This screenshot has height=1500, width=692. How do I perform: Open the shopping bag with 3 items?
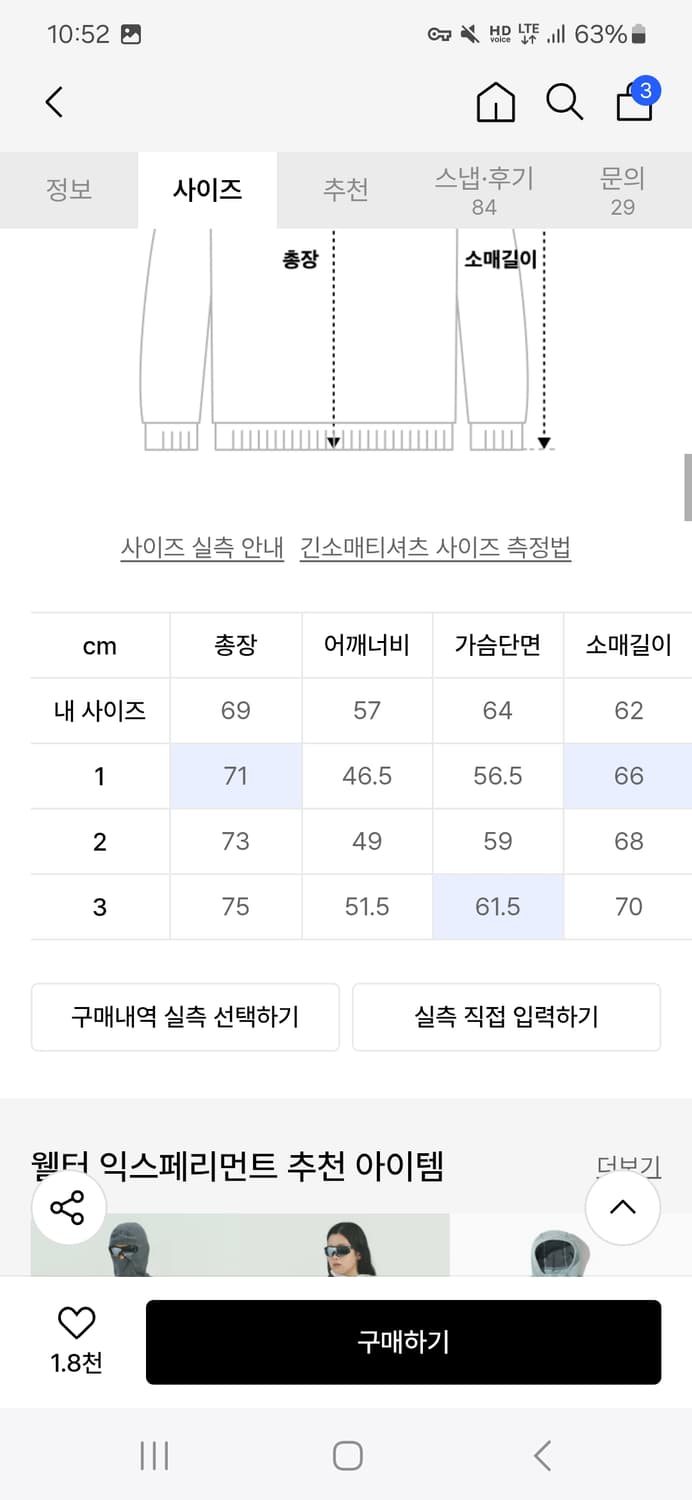tap(634, 103)
